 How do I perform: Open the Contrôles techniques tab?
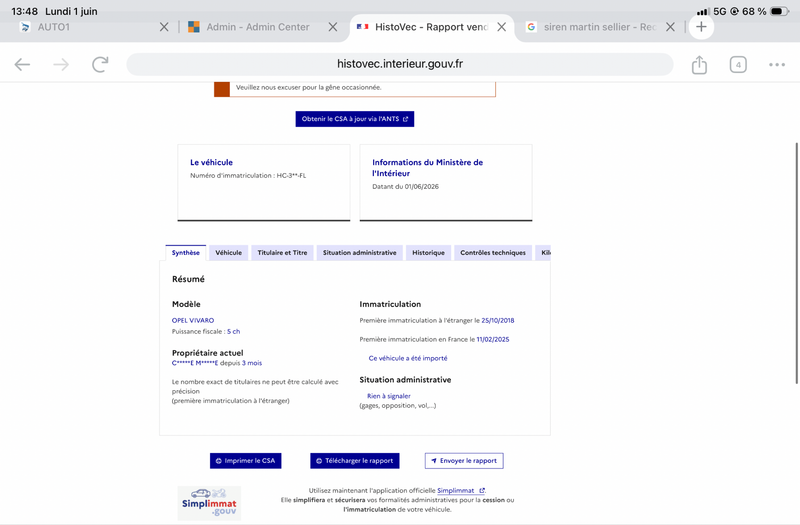(493, 253)
